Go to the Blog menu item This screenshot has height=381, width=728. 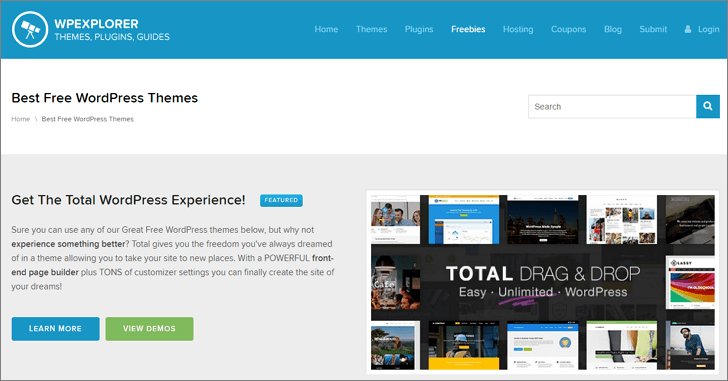pos(612,29)
